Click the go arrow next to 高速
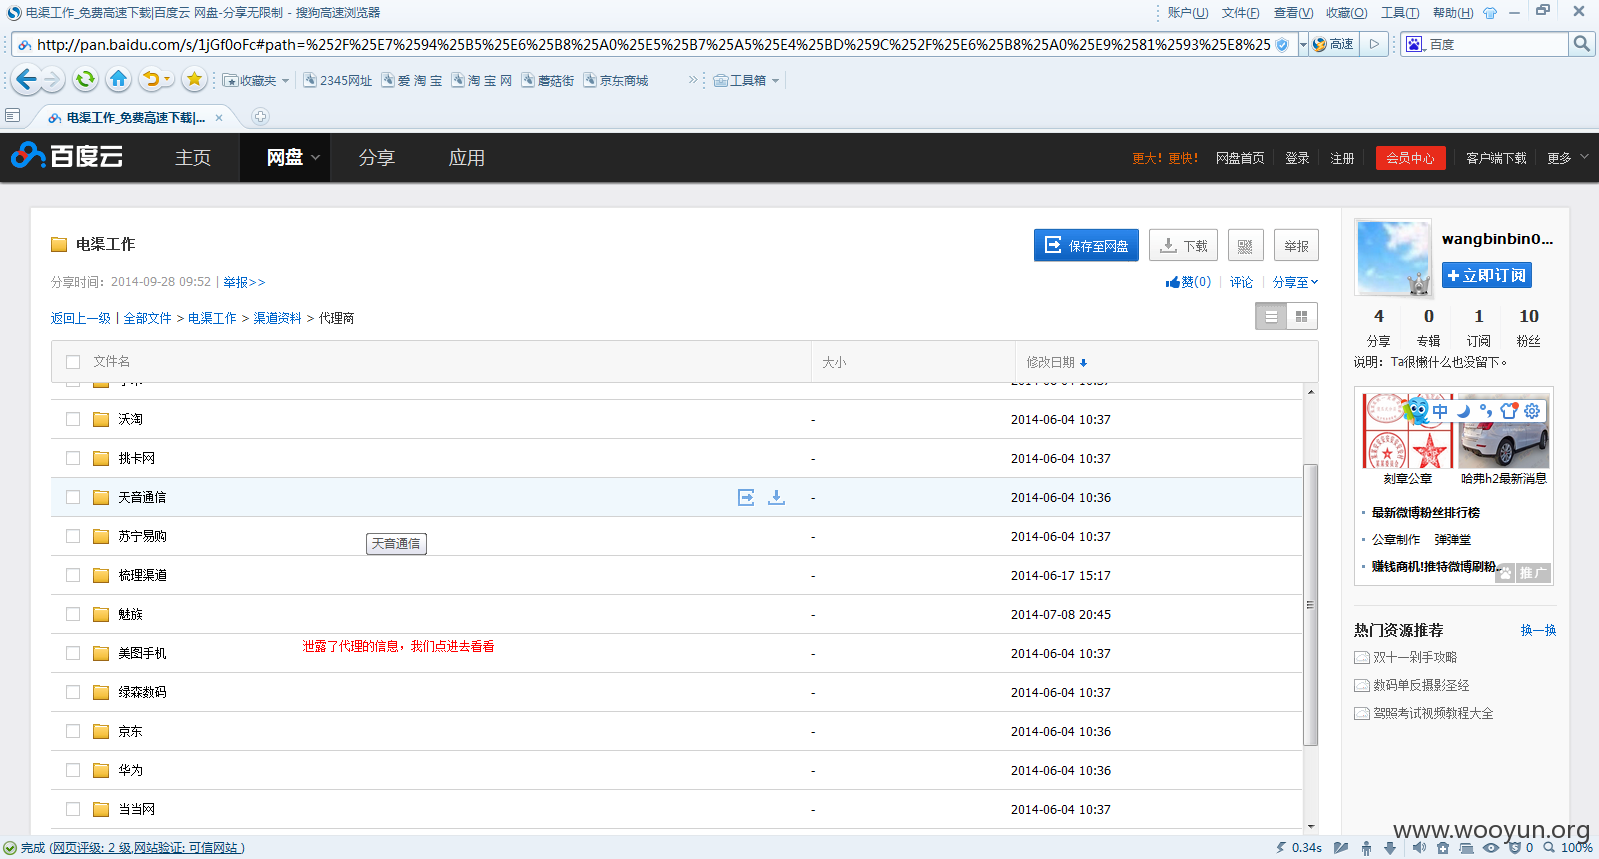 coord(1375,44)
